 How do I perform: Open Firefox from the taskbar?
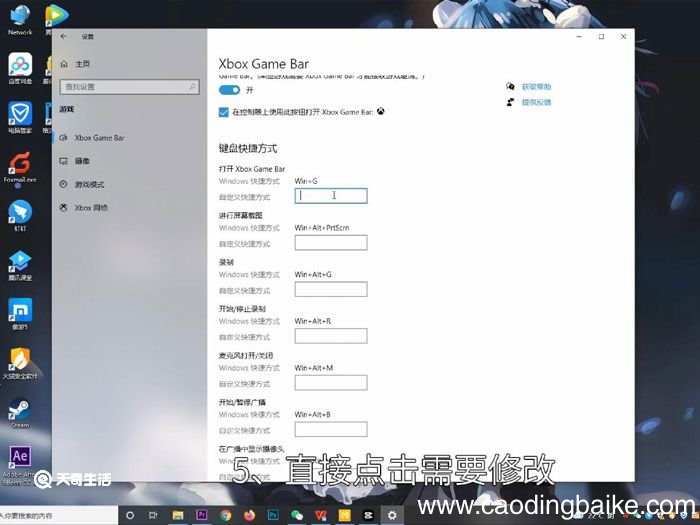point(250,515)
